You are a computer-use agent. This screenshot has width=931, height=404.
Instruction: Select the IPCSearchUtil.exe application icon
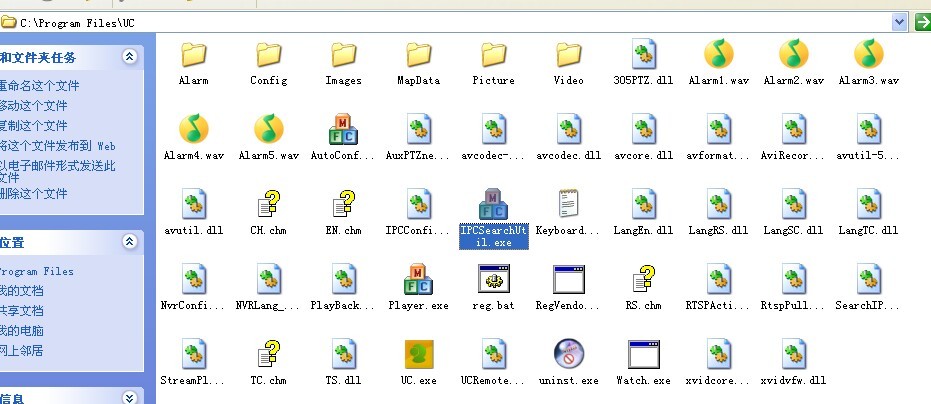pos(493,204)
